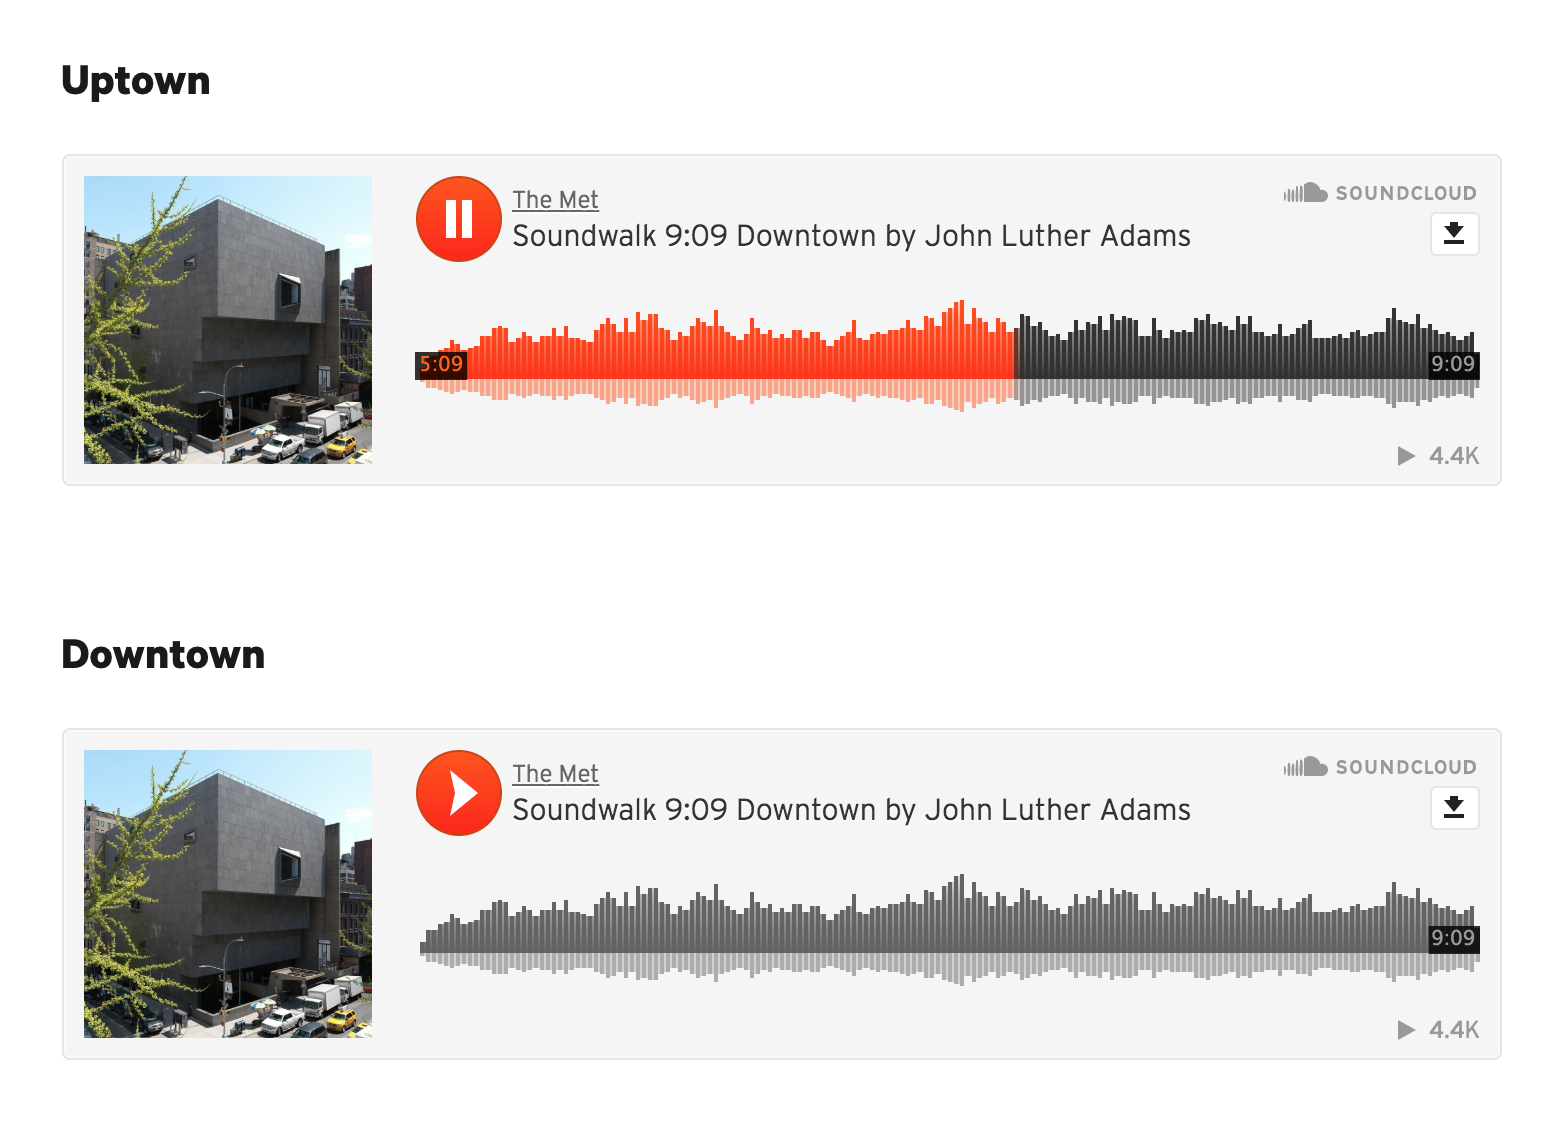Pause the Uptown soundwalk track
The image size is (1568, 1132).
pyautogui.click(x=458, y=219)
